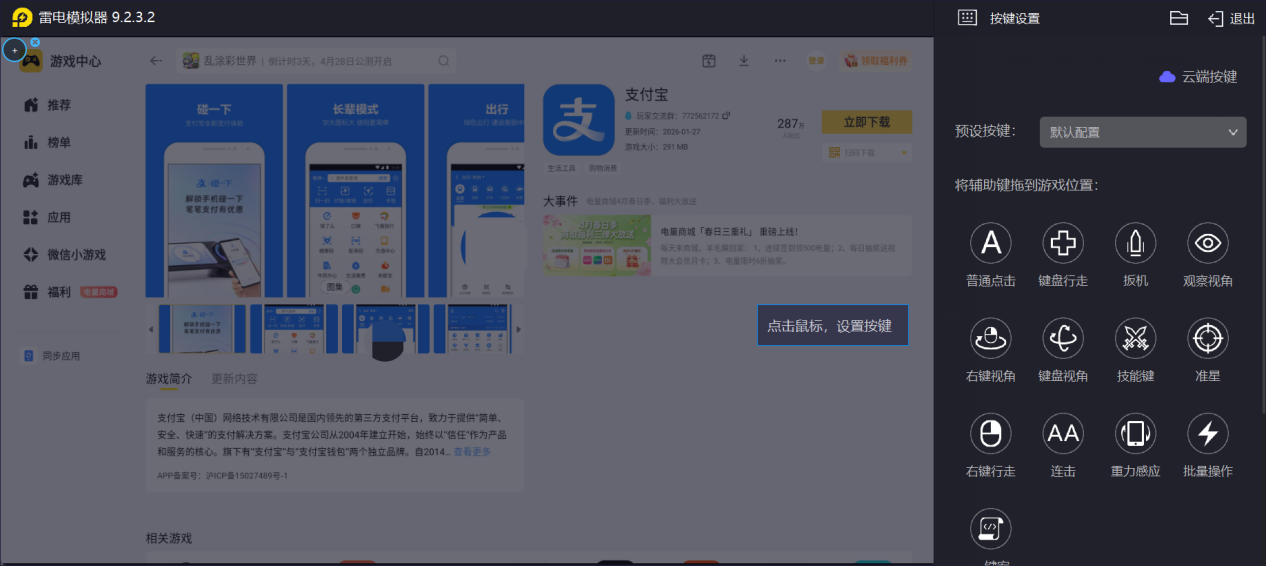Open the key config folder icon
Image resolution: width=1266 pixels, height=566 pixels.
(1179, 18)
